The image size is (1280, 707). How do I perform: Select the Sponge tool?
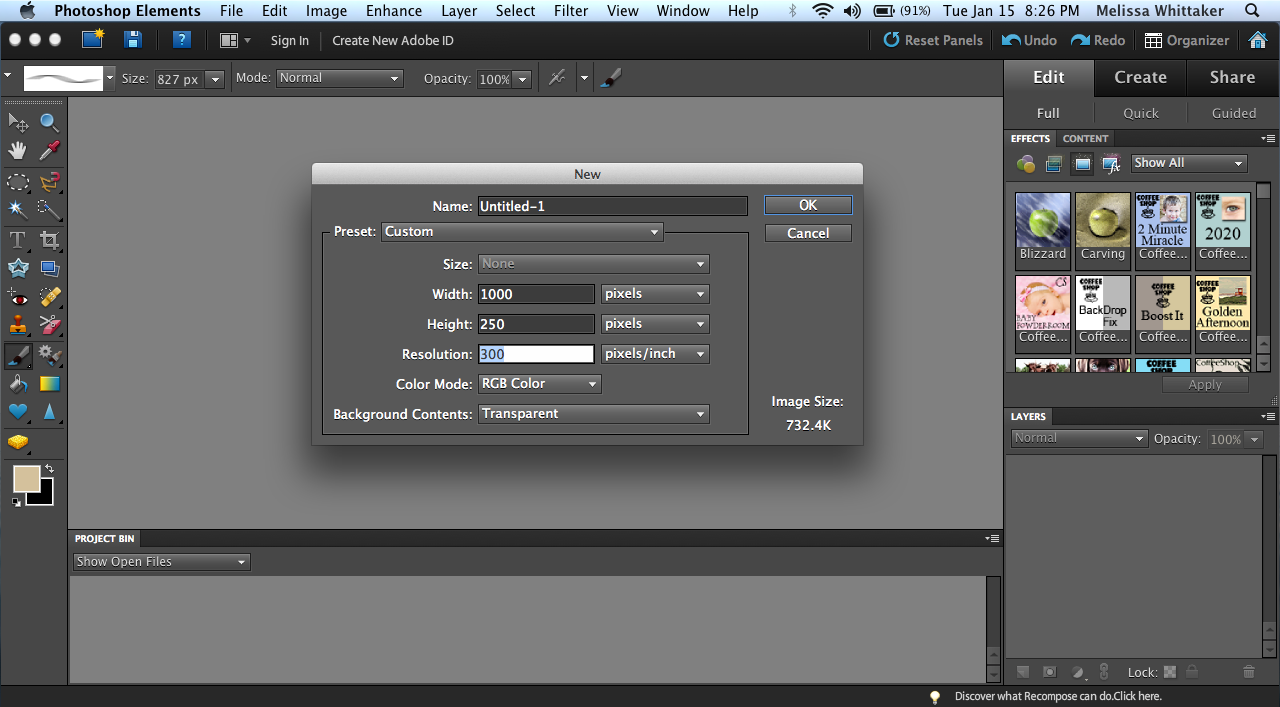(x=18, y=442)
